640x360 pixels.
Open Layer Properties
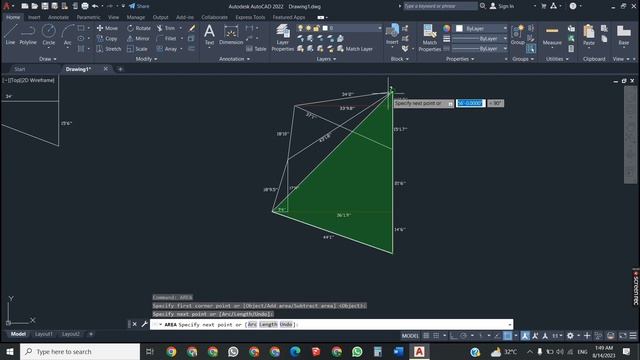click(x=282, y=38)
